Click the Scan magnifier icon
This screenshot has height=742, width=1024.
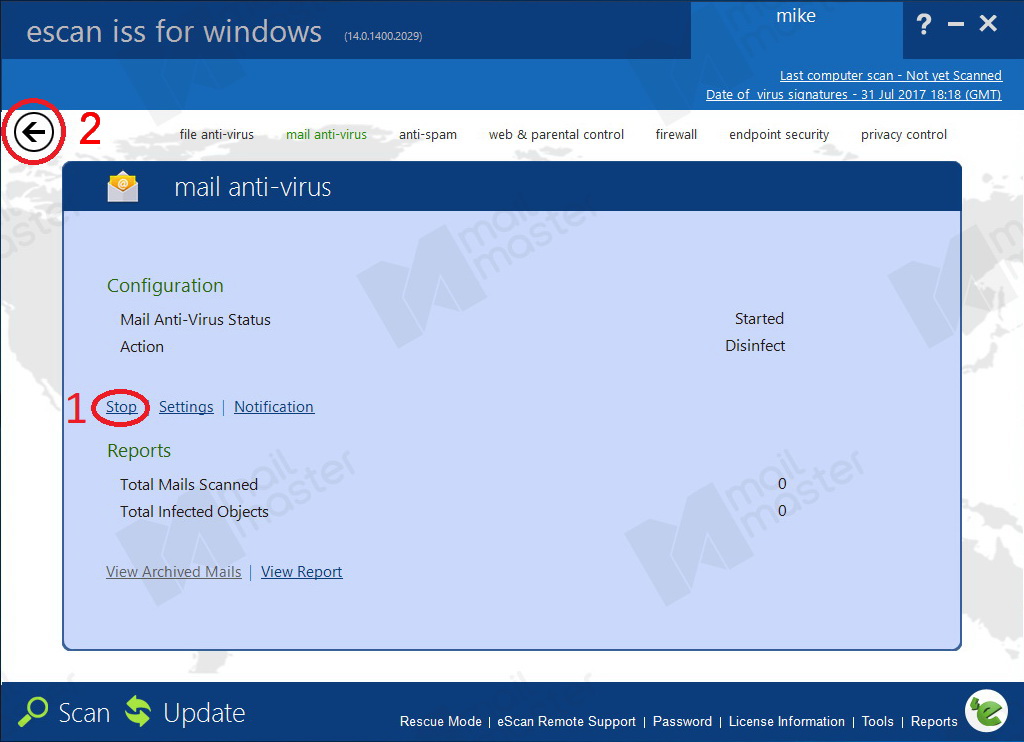point(33,711)
